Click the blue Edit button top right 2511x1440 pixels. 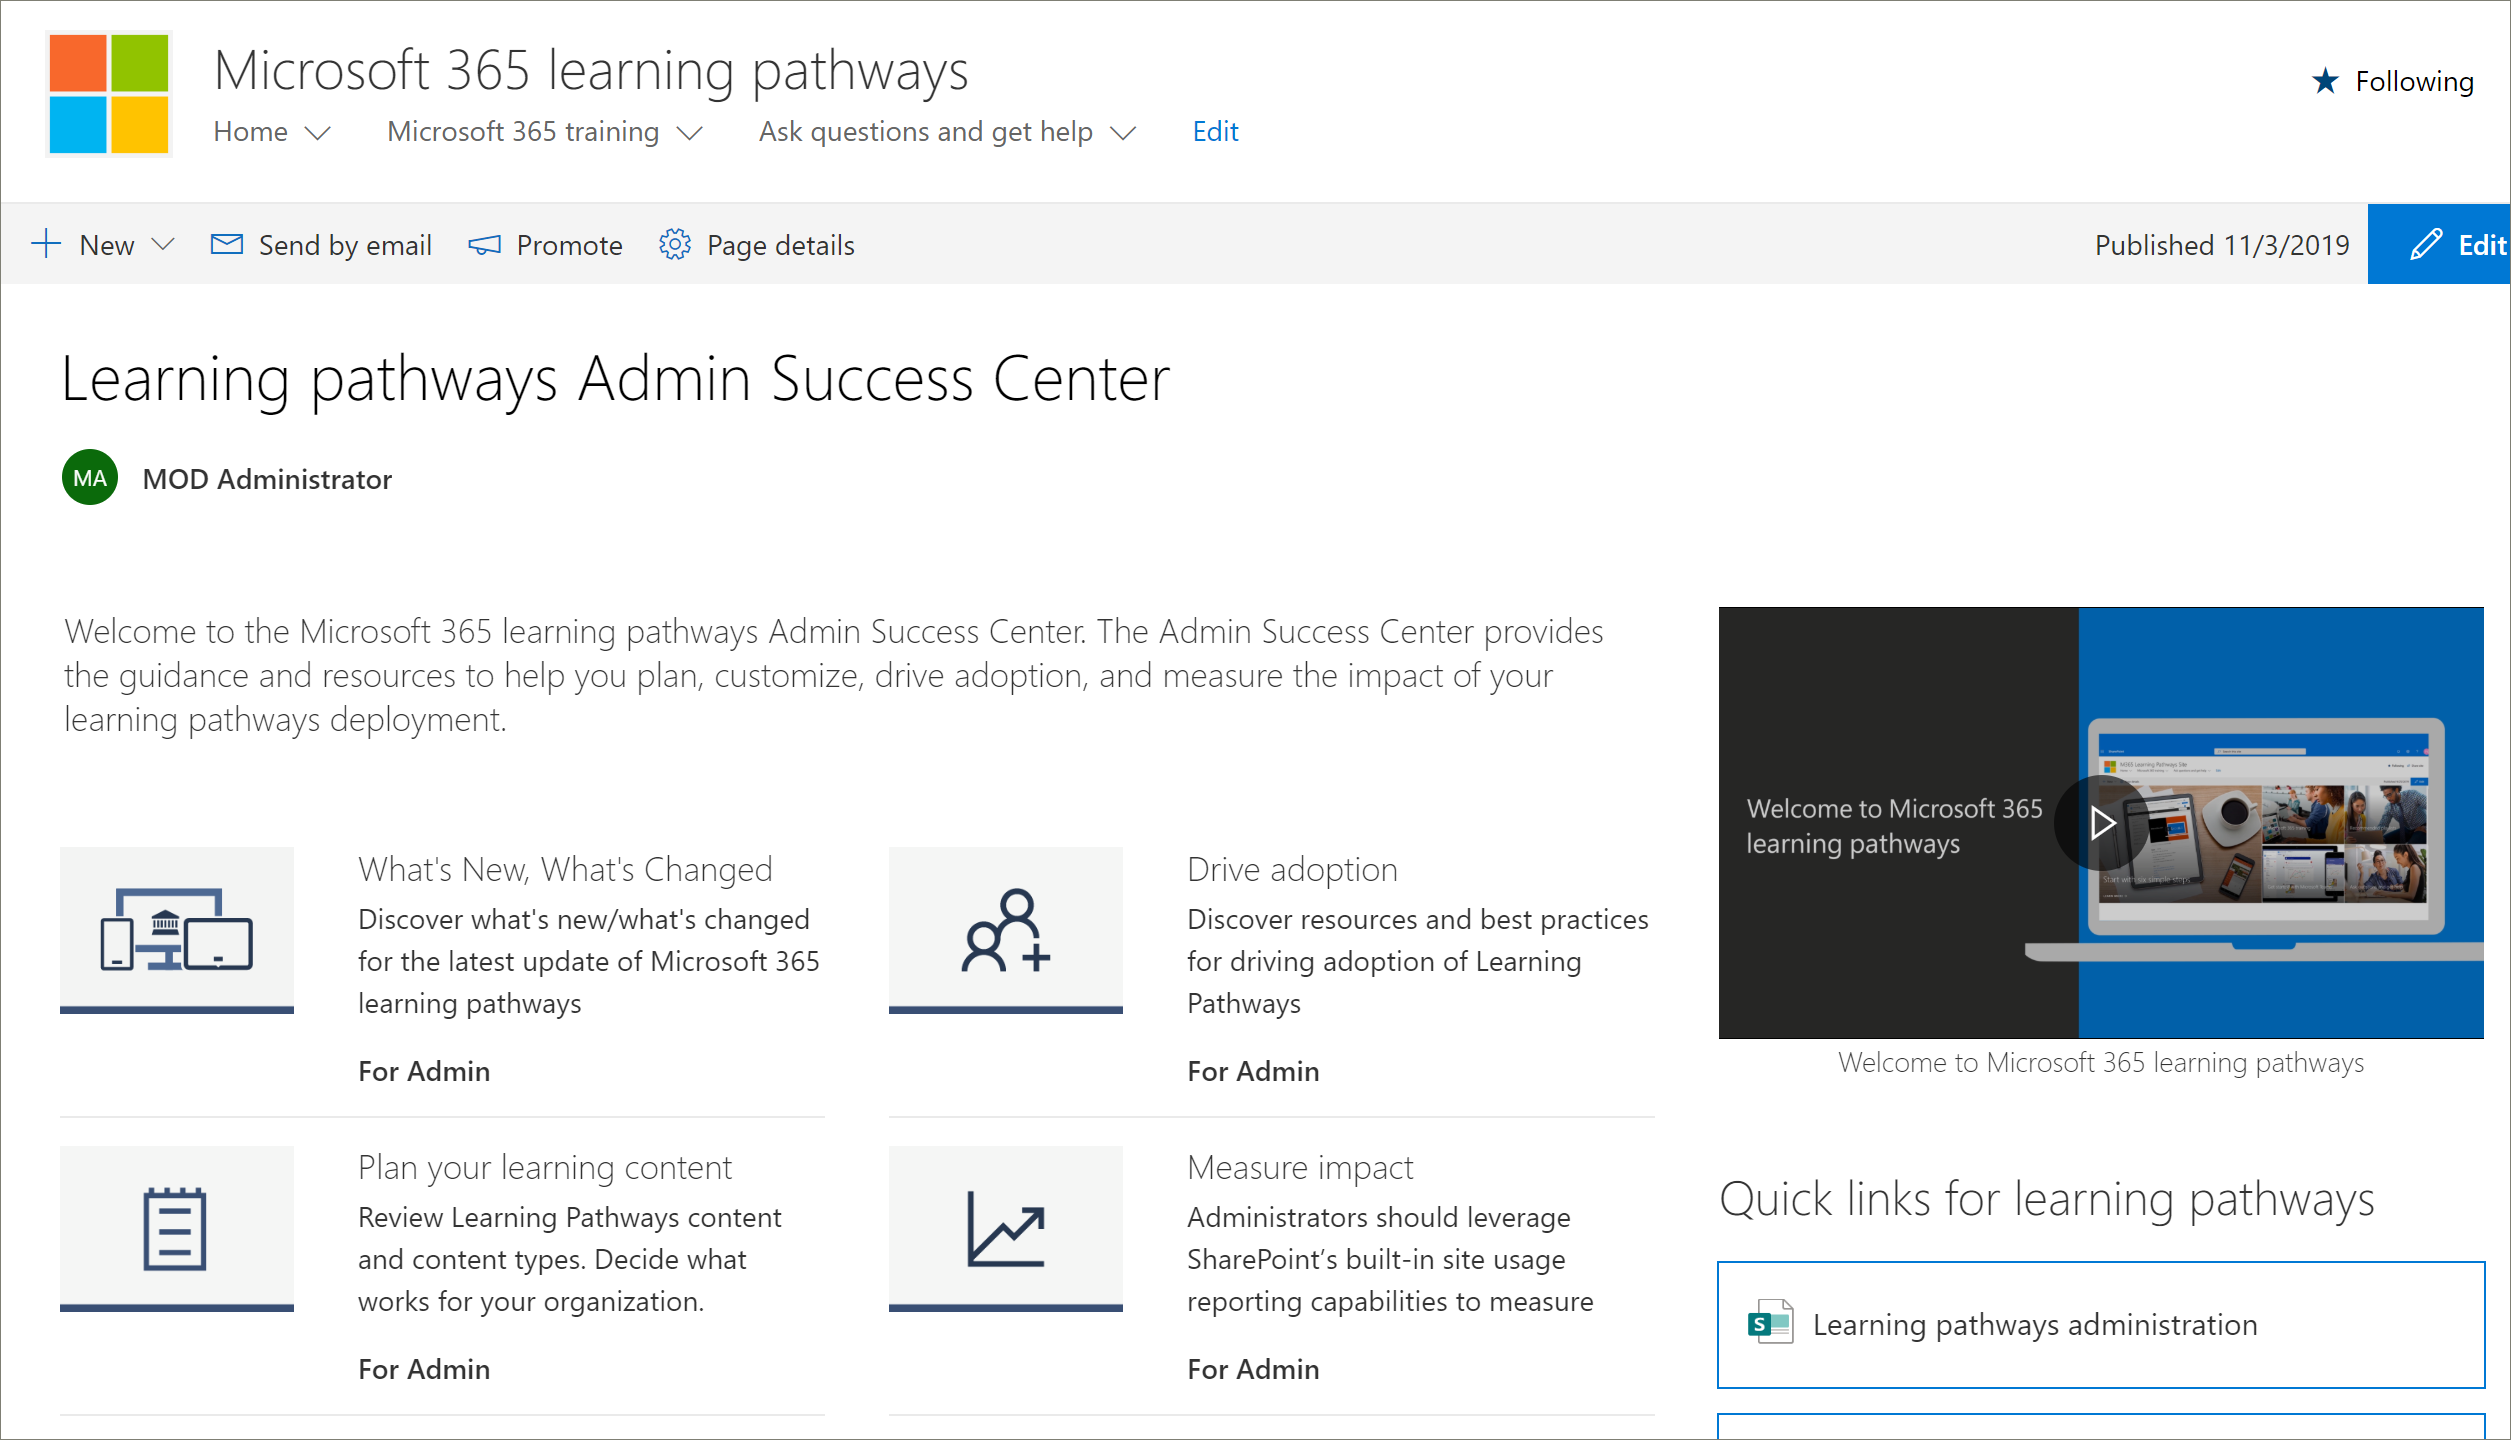click(2449, 243)
